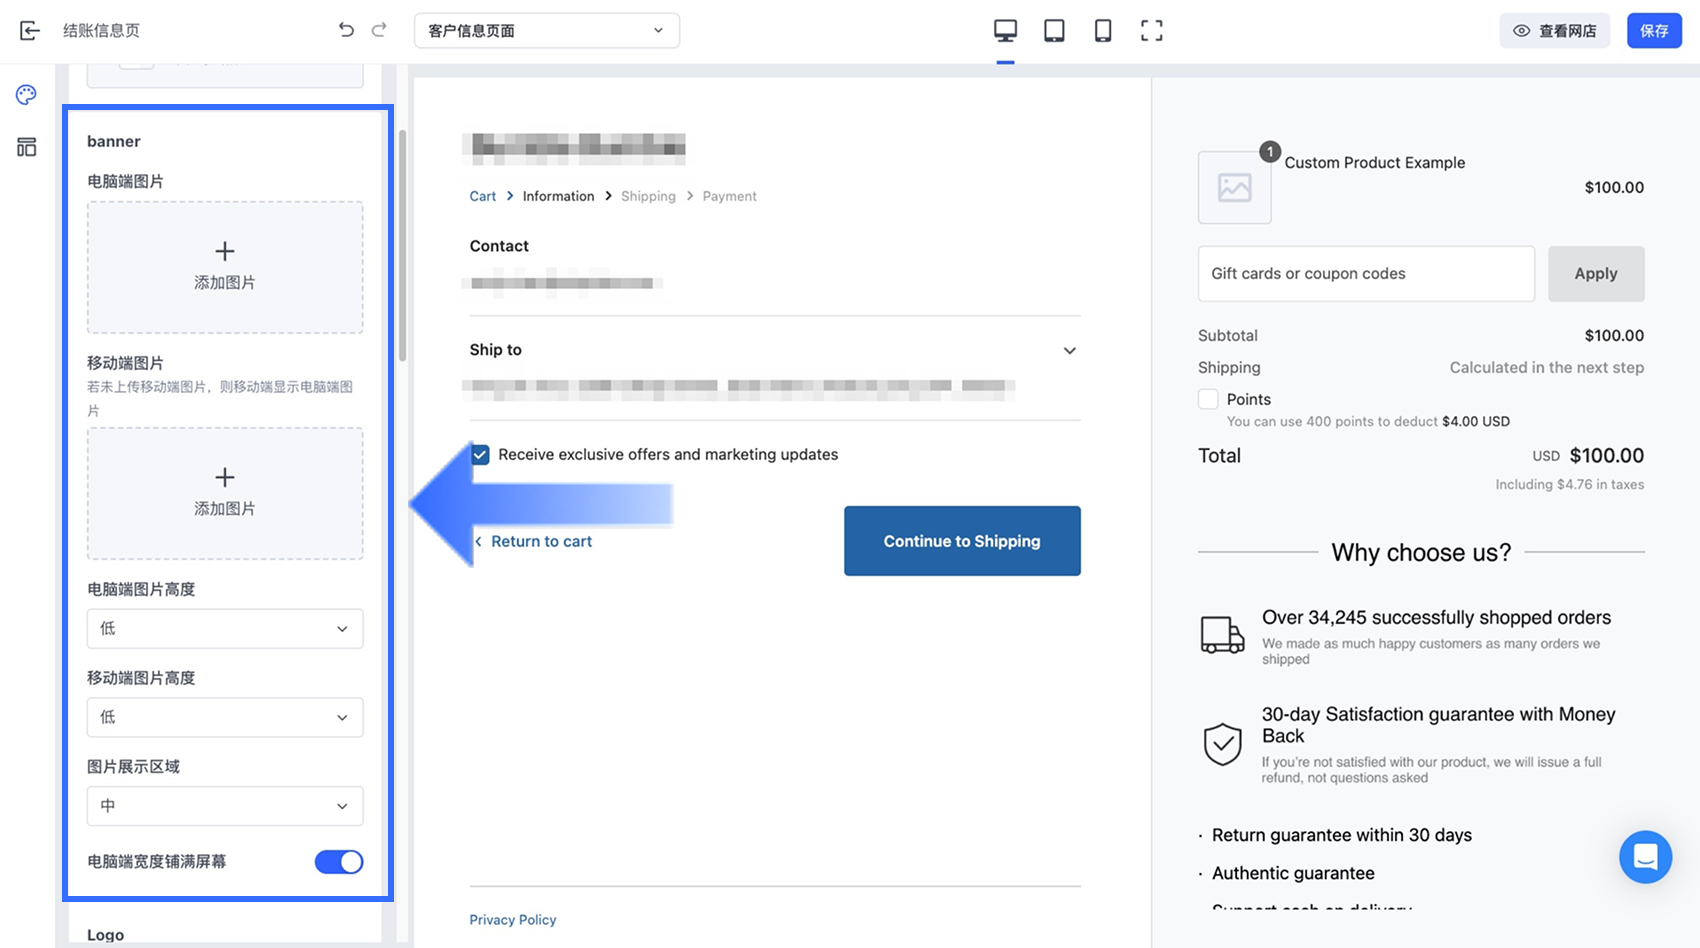
Task: Toggle 电脑端宽度铺满屏幕 switch
Action: pyautogui.click(x=339, y=862)
